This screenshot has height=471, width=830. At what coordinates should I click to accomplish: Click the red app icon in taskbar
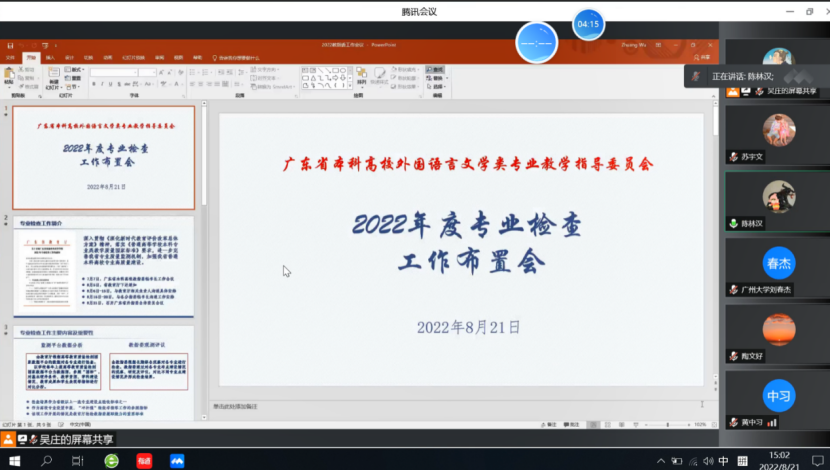pos(144,461)
